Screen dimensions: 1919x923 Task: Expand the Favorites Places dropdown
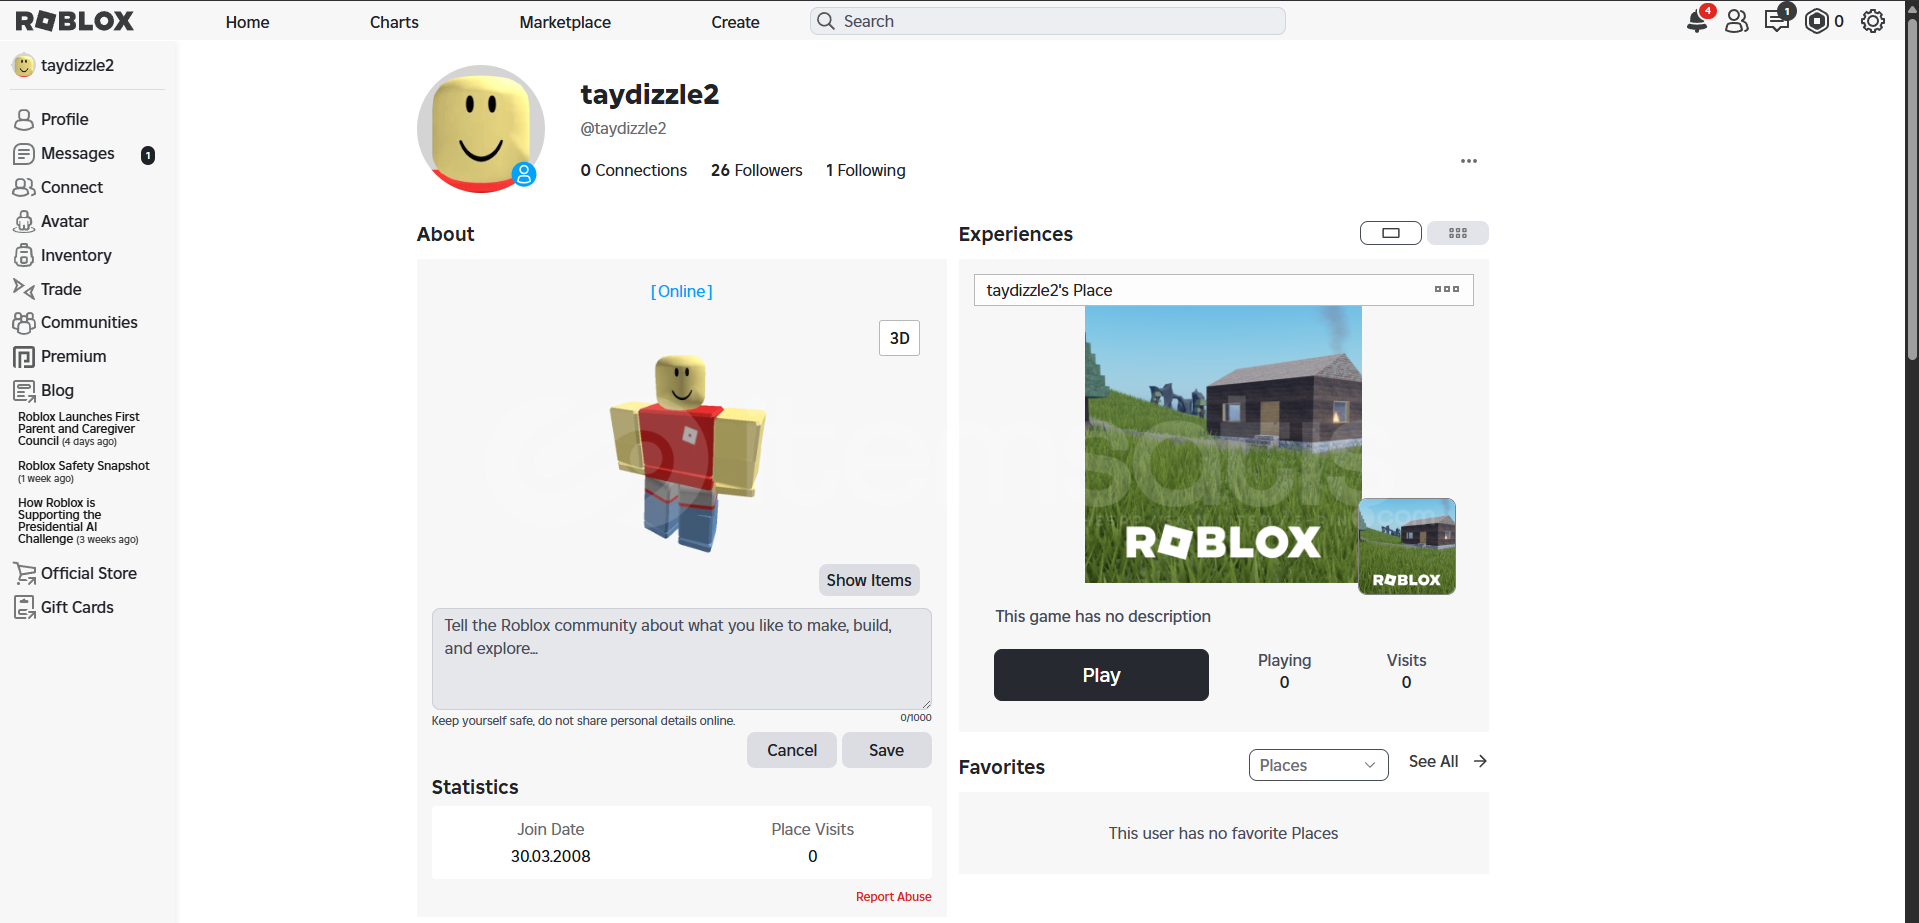(x=1319, y=765)
